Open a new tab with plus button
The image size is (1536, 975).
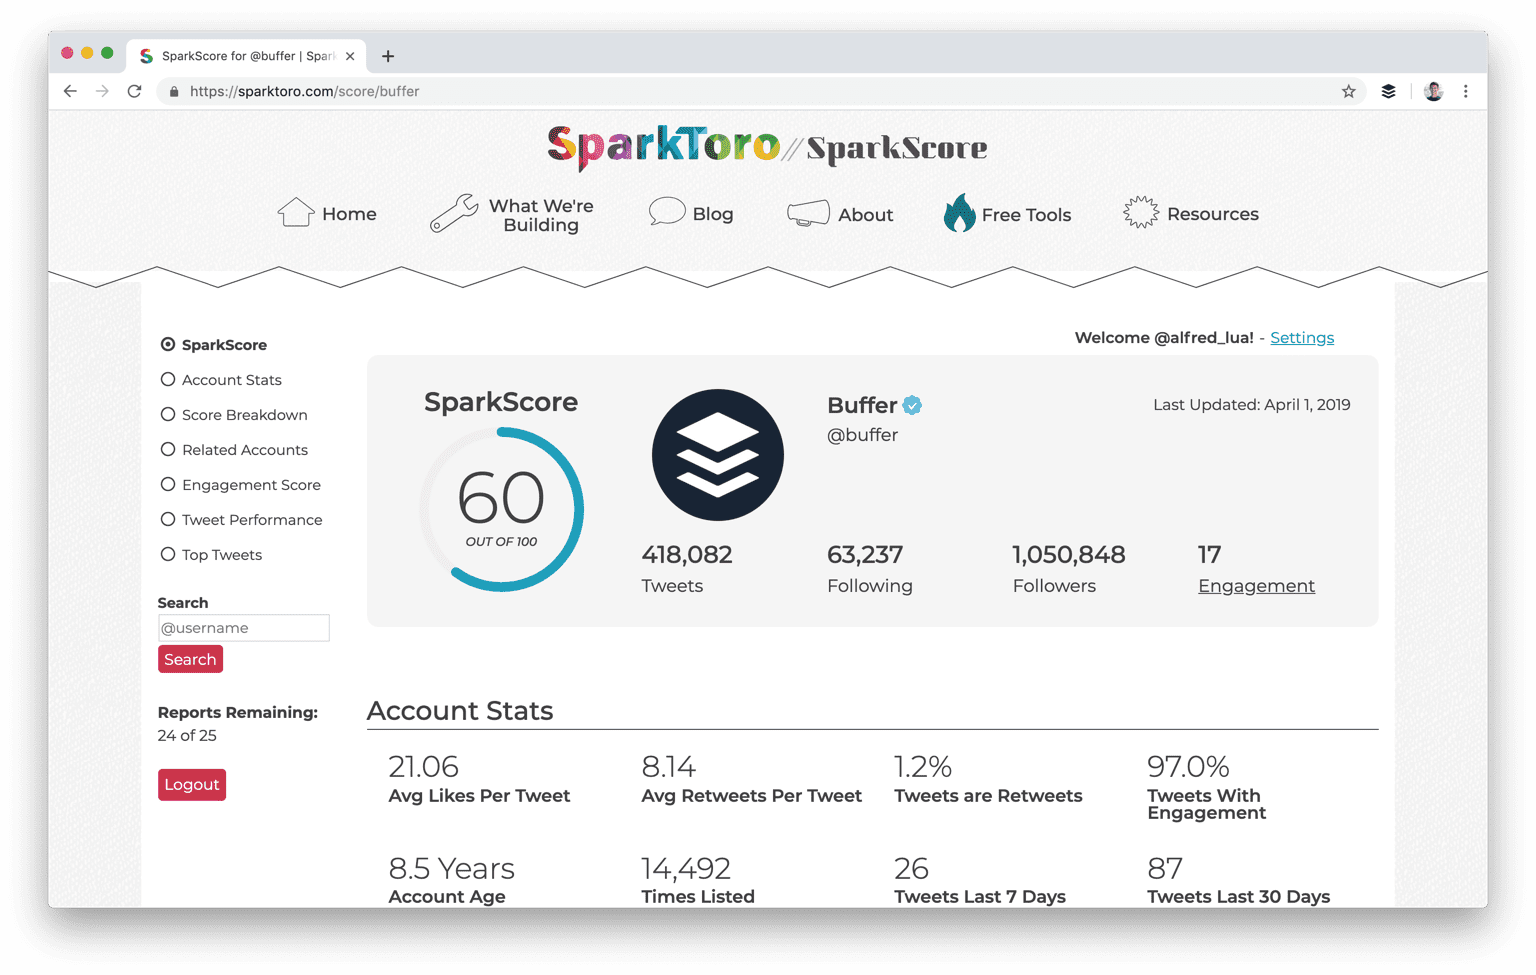click(x=388, y=56)
